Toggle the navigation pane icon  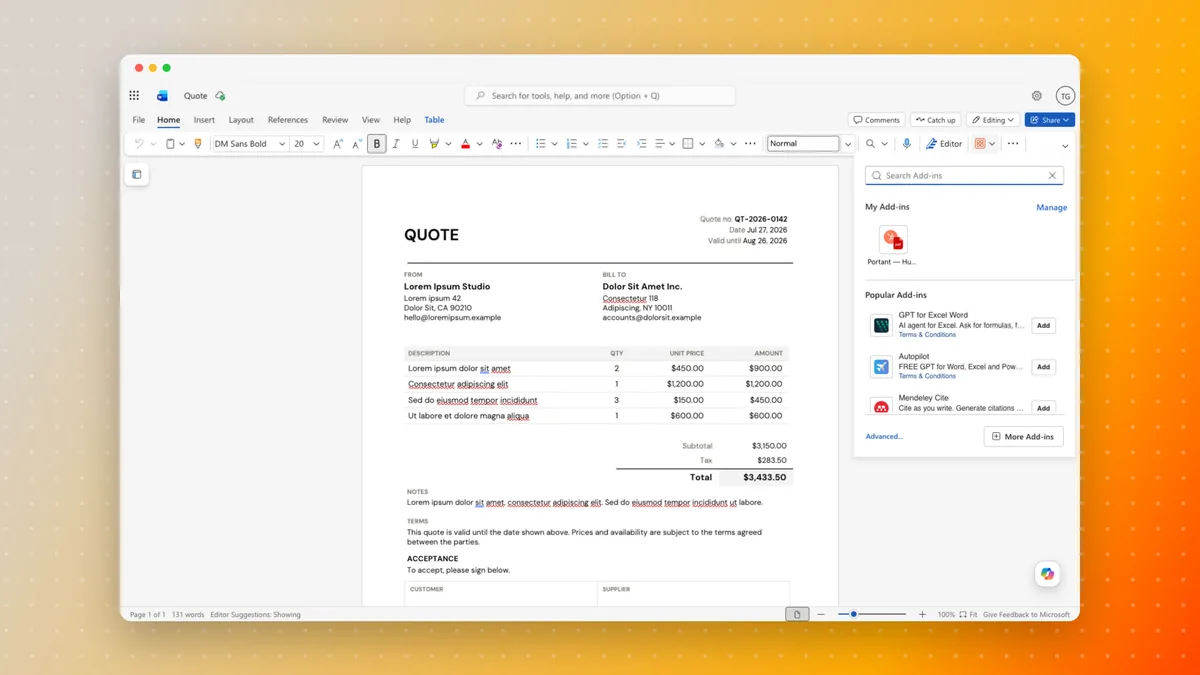click(137, 174)
